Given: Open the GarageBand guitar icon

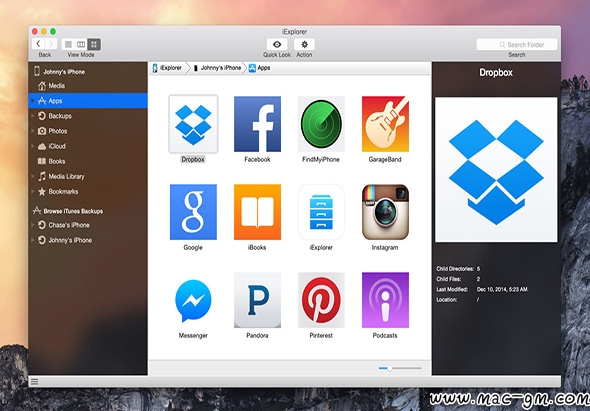Looking at the screenshot, I should 385,124.
